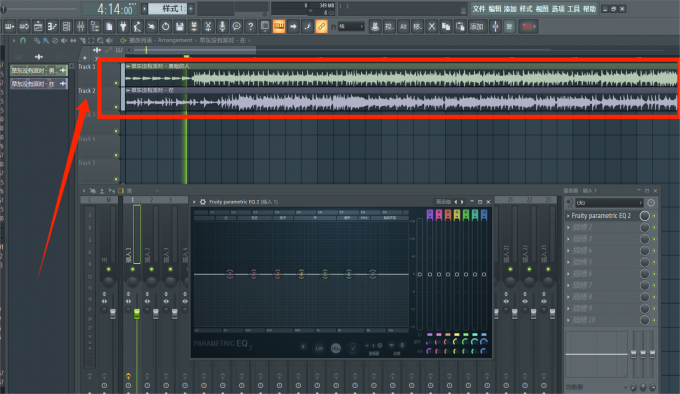The height and width of the screenshot is (394, 680).
Task: Click the playlist magnet snap icon
Action: coord(23,40)
